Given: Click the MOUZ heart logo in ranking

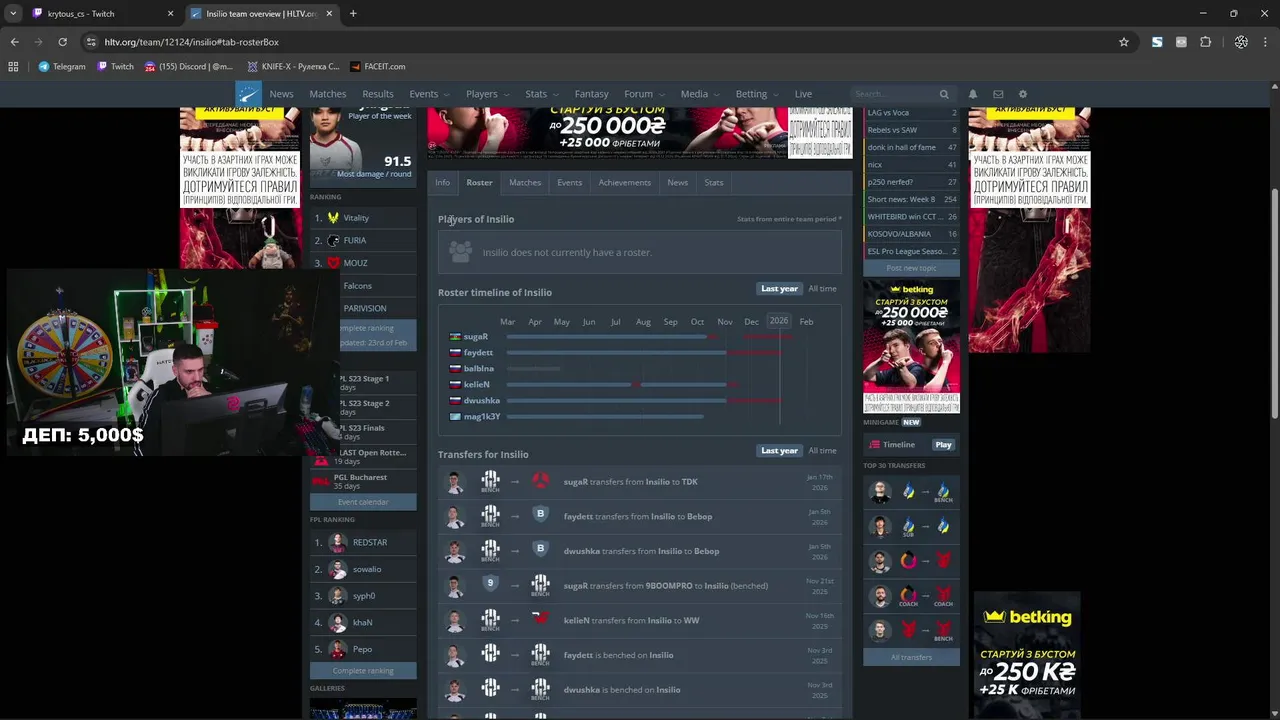Looking at the screenshot, I should pyautogui.click(x=333, y=263).
